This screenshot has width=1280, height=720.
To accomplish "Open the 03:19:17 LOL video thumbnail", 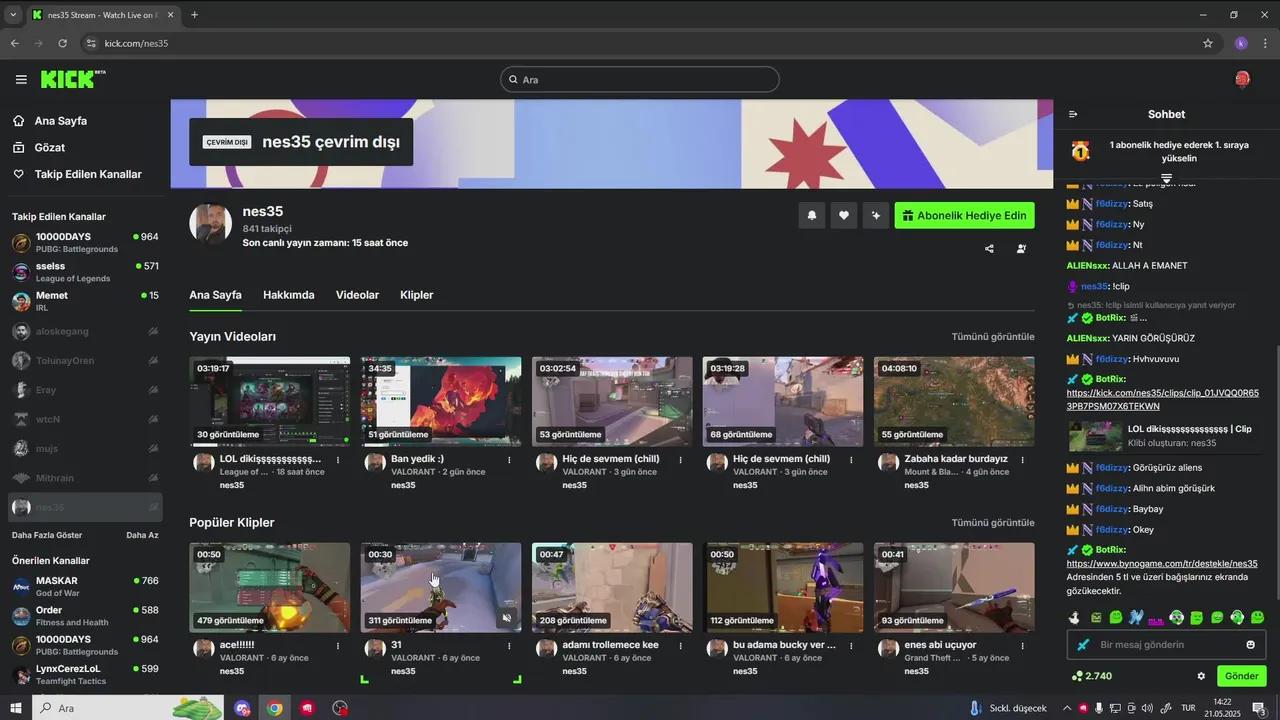I will click(x=270, y=401).
